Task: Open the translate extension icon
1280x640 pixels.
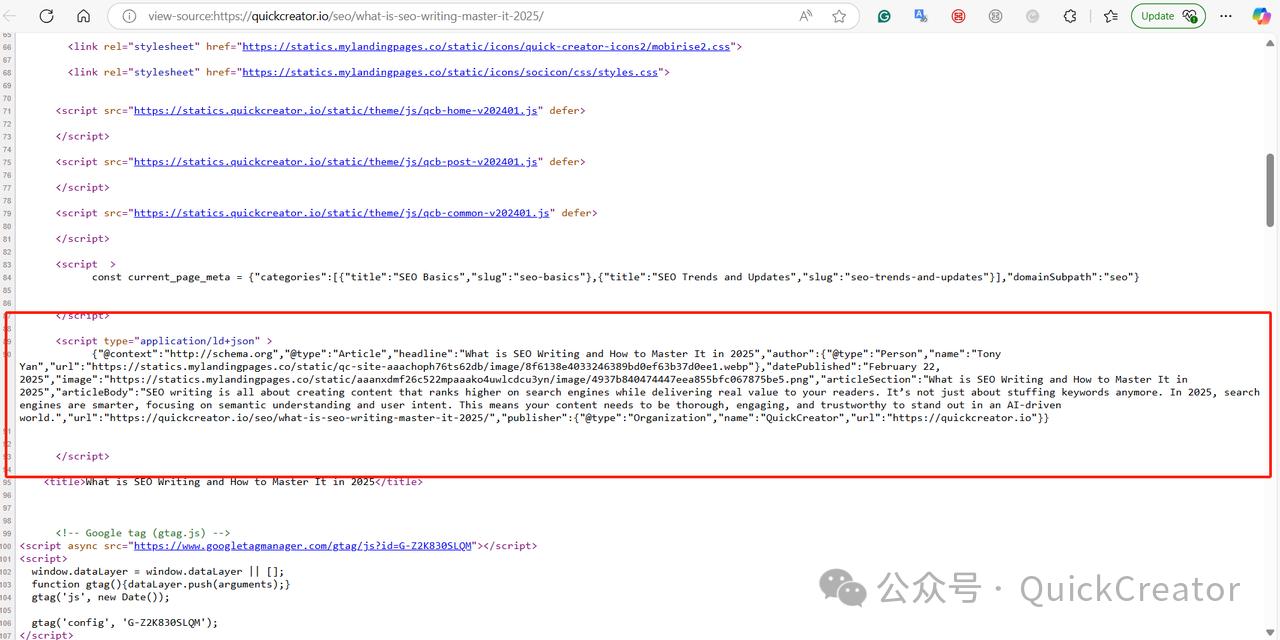Action: 921,16
